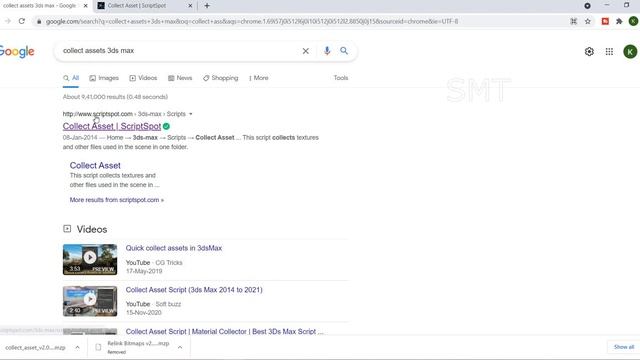This screenshot has height=360, width=640.
Task: Play the CG Tricks video thumbnail
Action: [90, 260]
